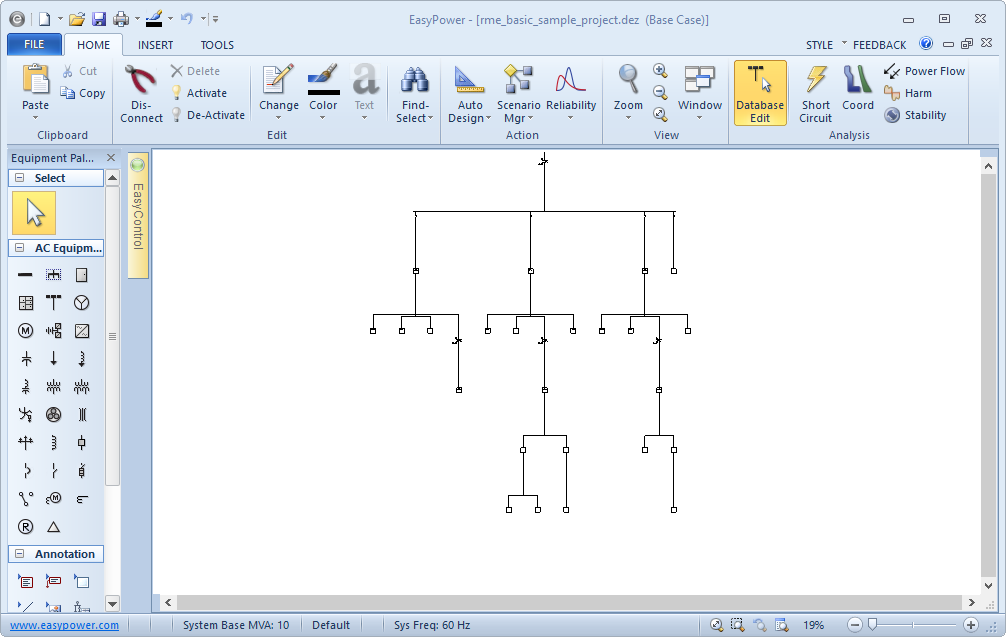This screenshot has height=637, width=1006.
Task: Switch to the INSERT ribbon tab
Action: coord(155,45)
